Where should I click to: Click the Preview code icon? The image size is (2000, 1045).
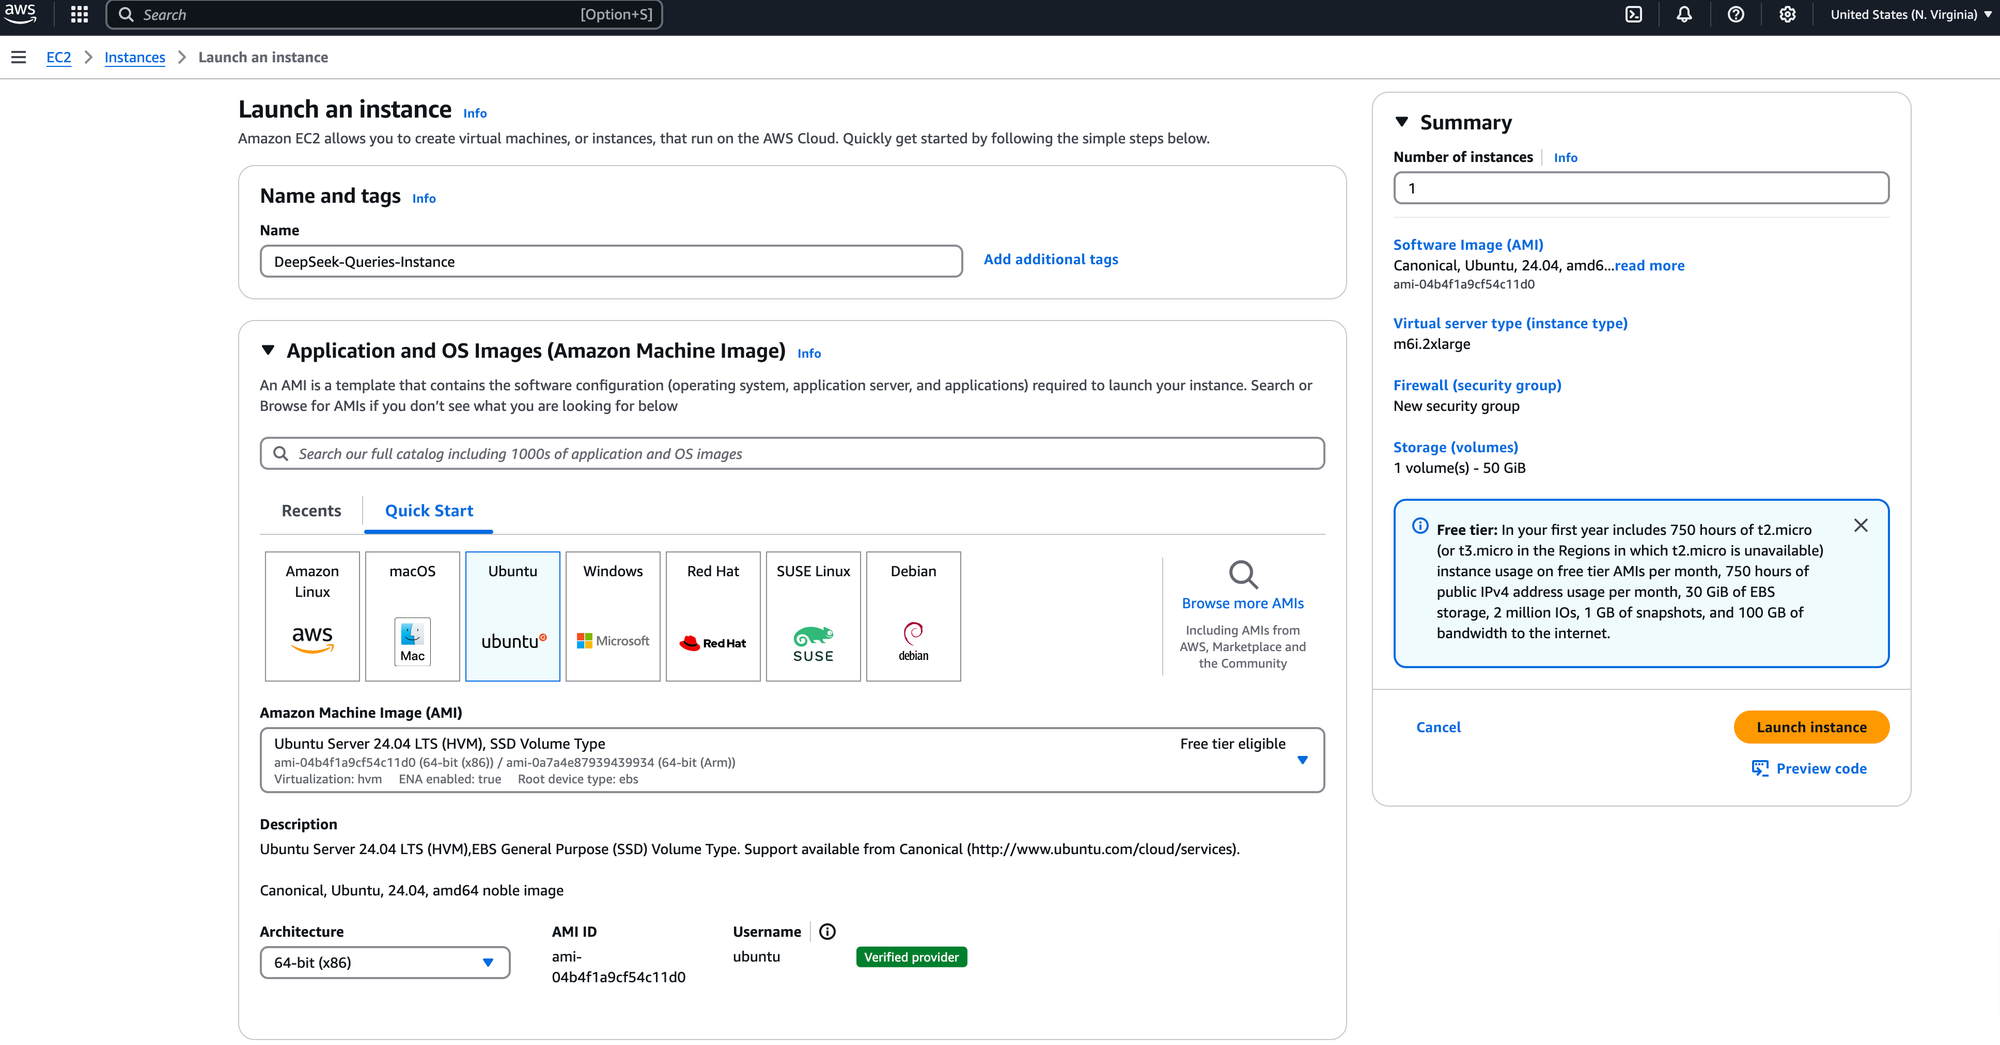[1760, 768]
